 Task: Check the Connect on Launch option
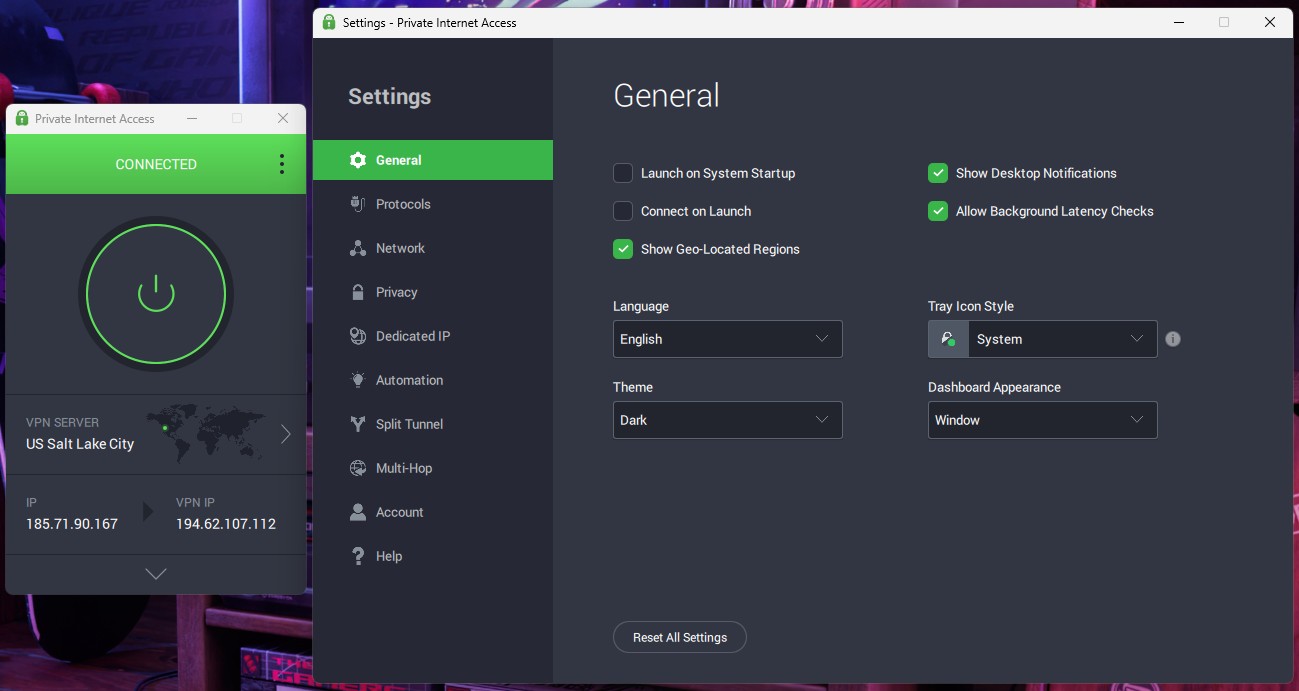(623, 211)
